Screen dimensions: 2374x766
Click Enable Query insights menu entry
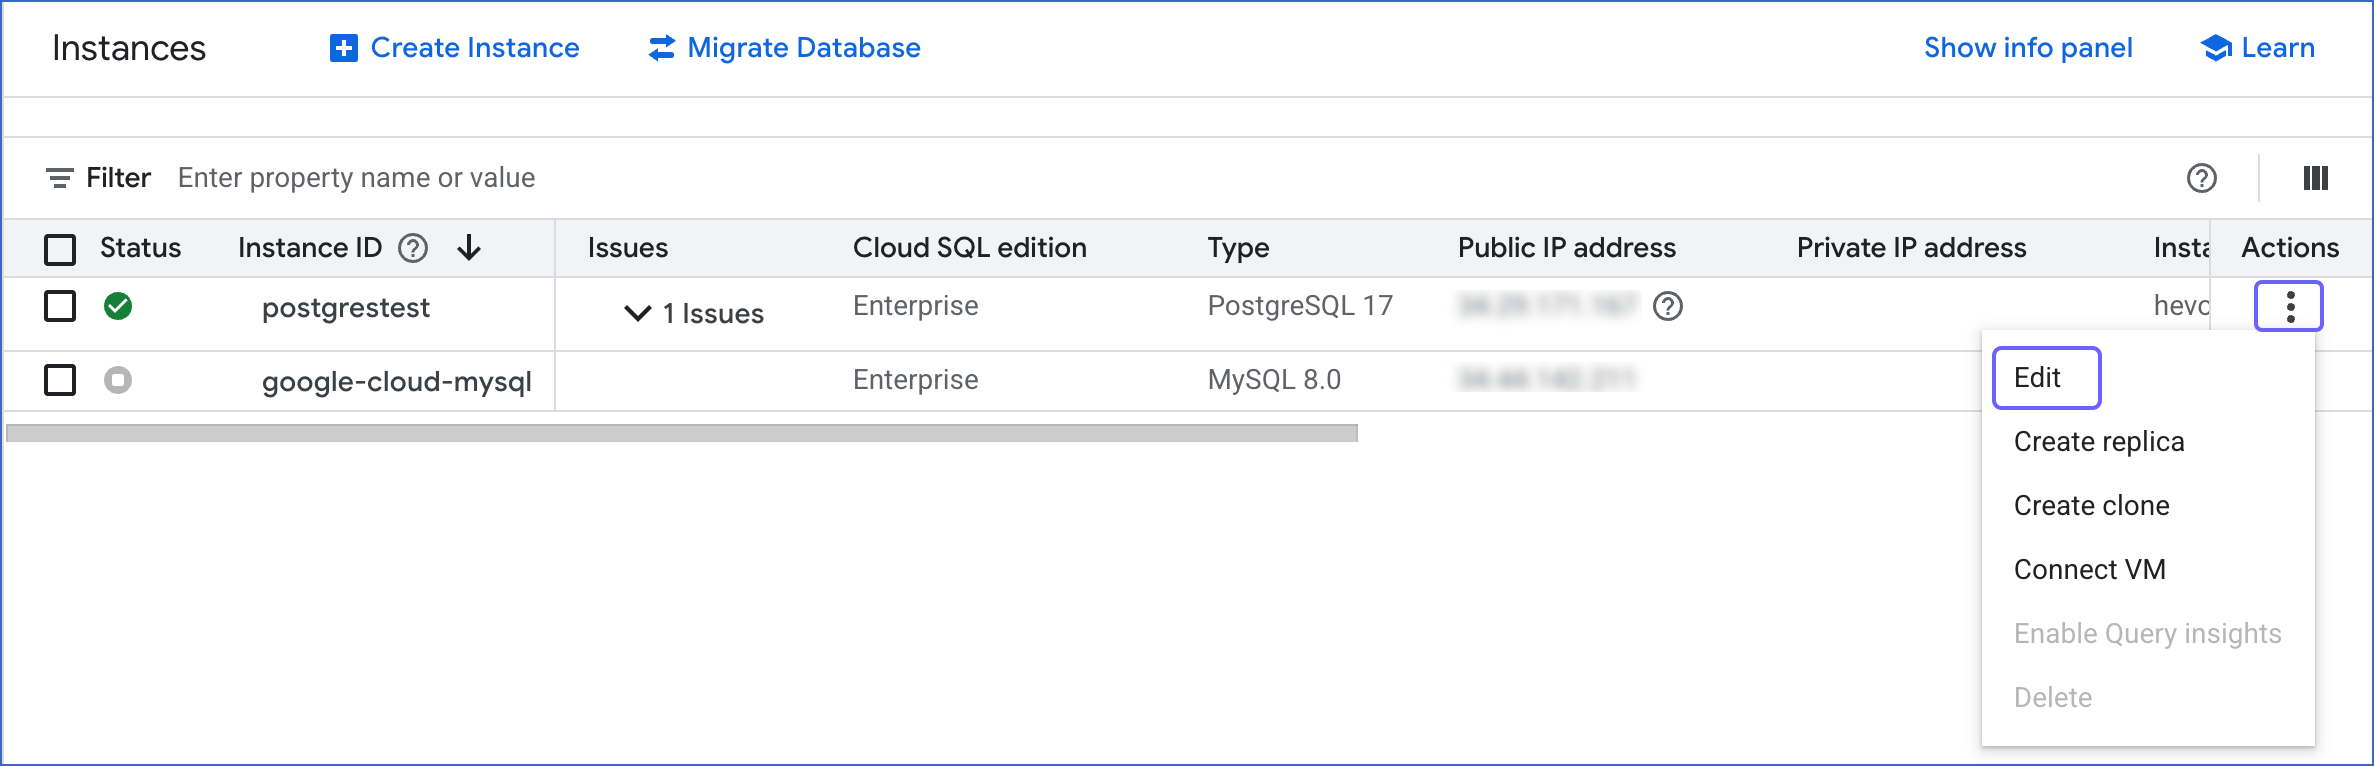(2148, 634)
